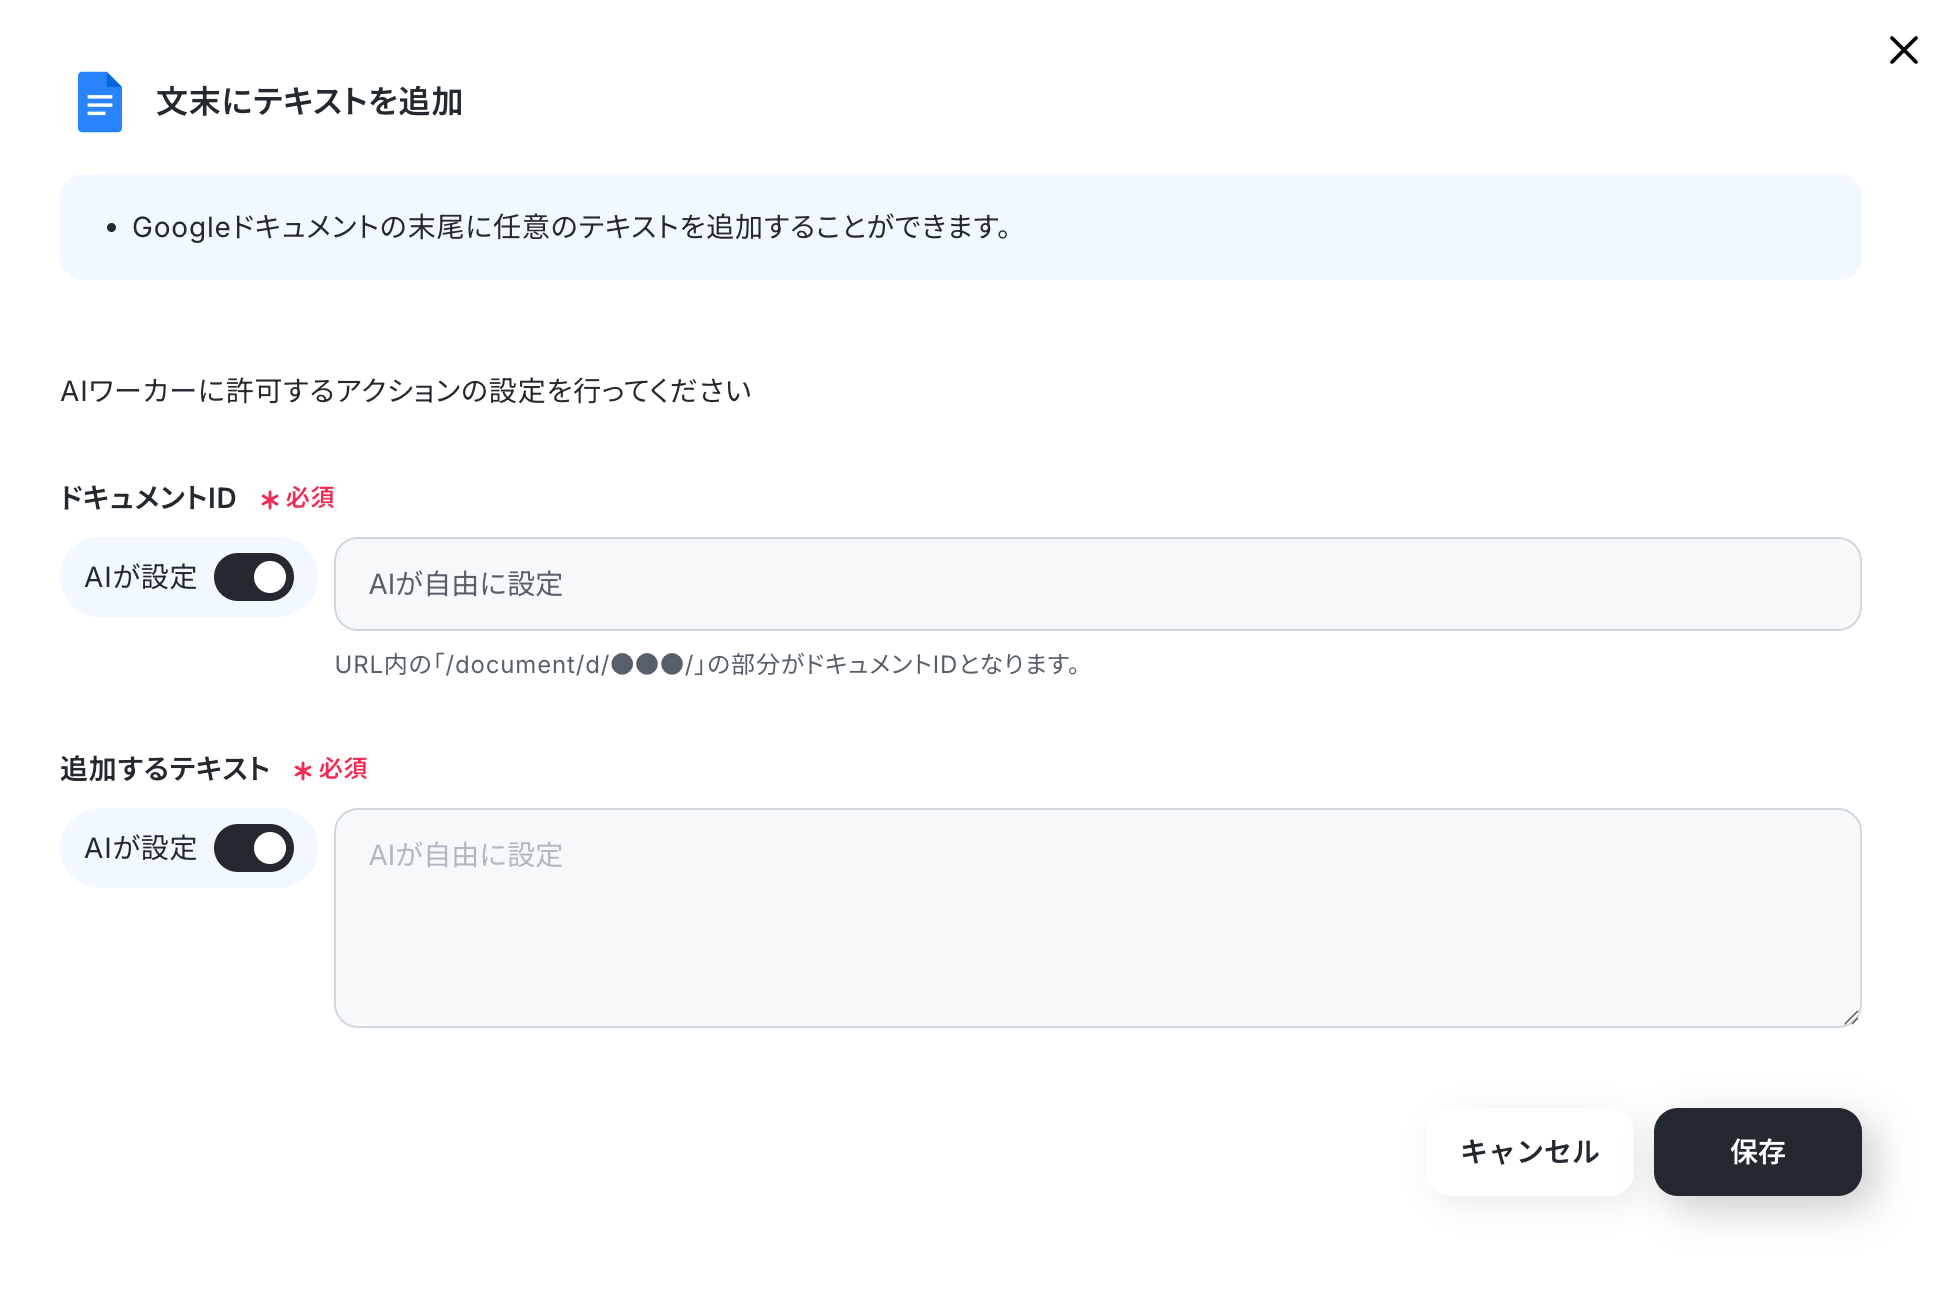Screen dimensions: 1934x1312
Task: Click the ドキュメントID field label
Action: 148,498
